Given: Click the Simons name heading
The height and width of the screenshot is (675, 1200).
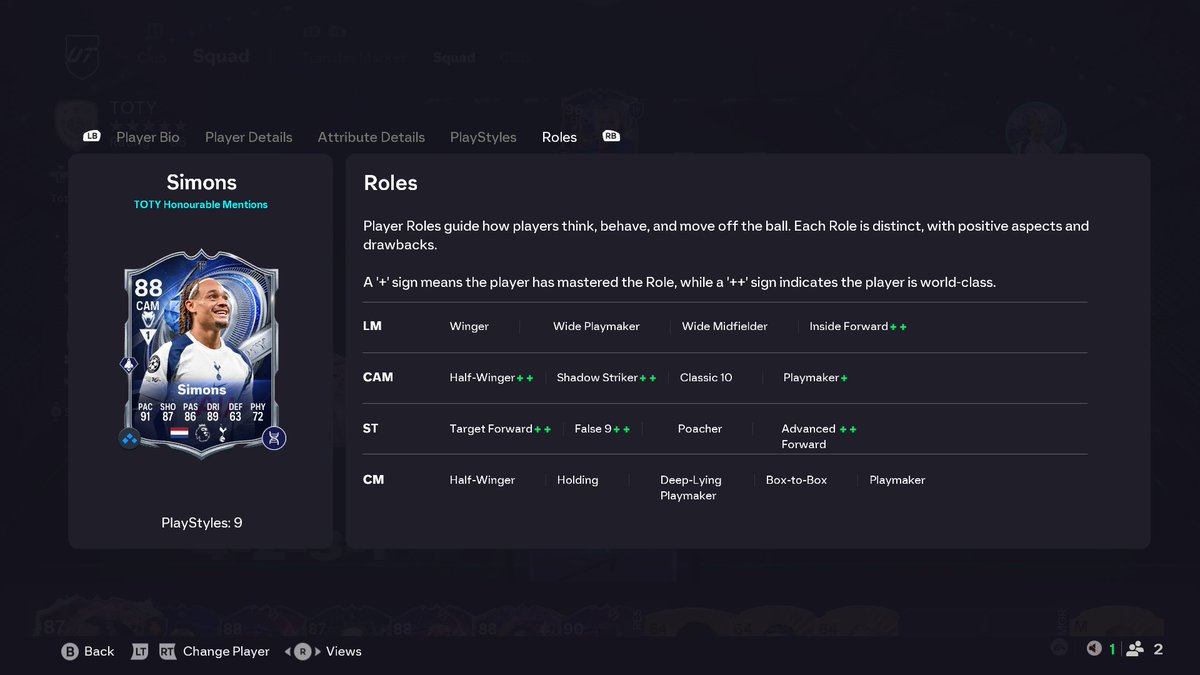Looking at the screenshot, I should (x=201, y=182).
